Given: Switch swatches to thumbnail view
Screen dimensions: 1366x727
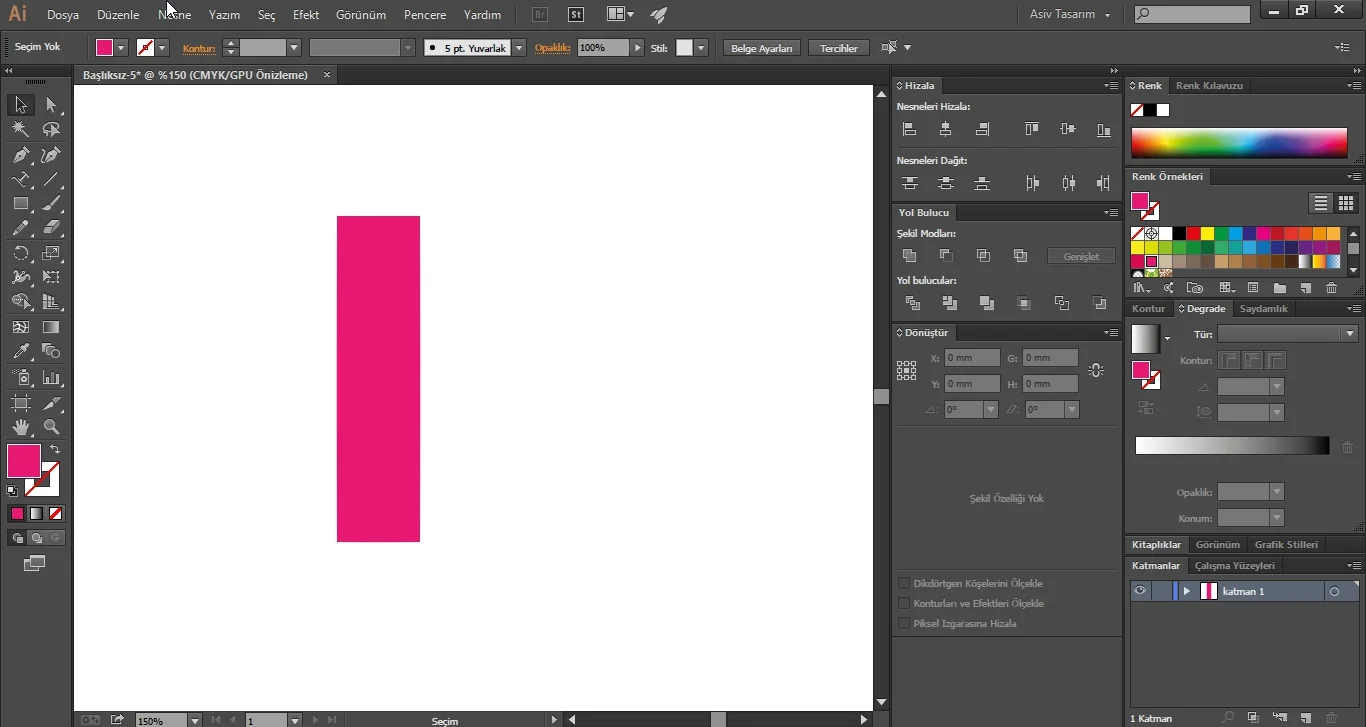Looking at the screenshot, I should pyautogui.click(x=1346, y=203).
